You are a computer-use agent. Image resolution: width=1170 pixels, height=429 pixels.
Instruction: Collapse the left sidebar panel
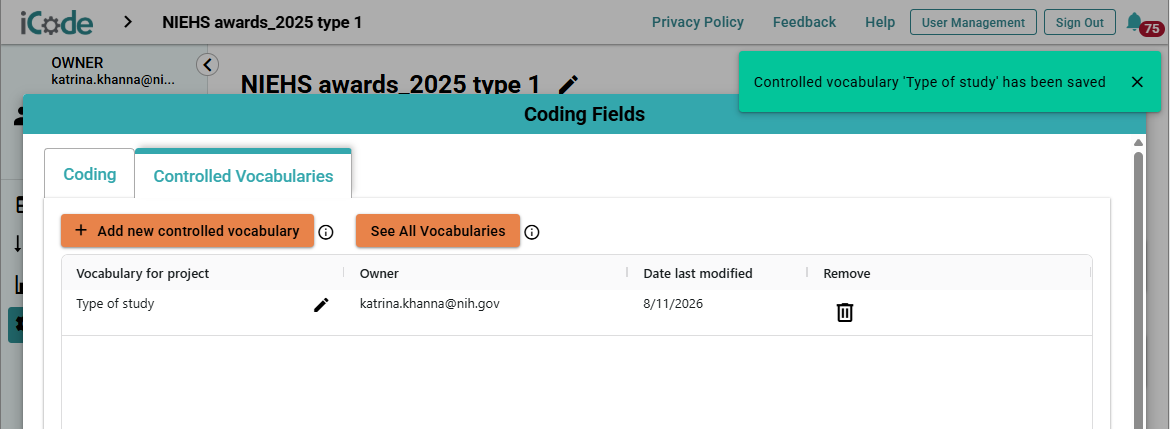click(207, 65)
